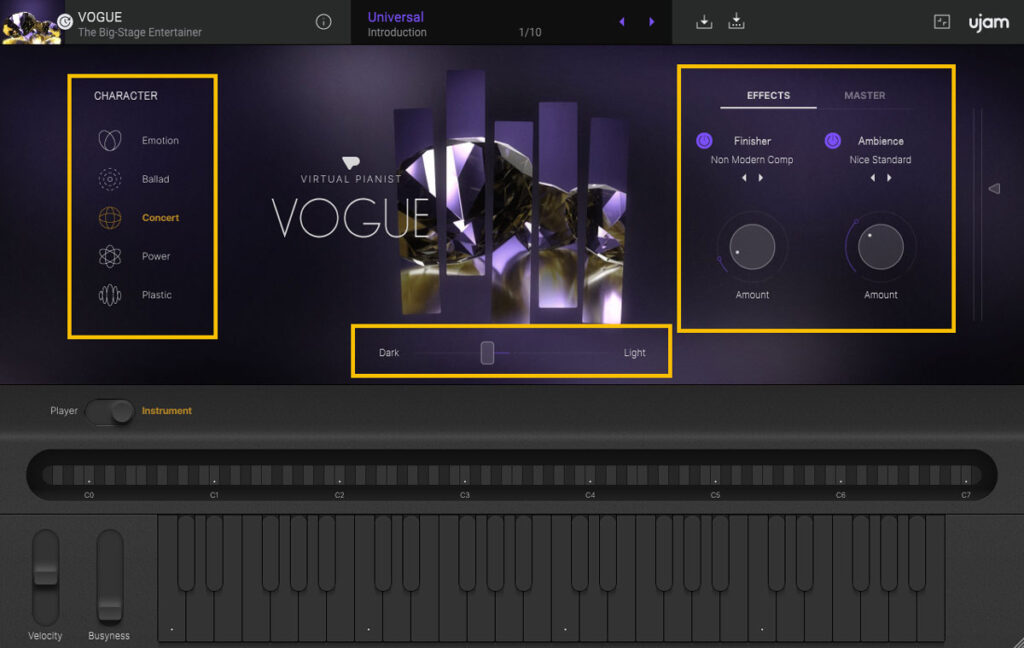Image resolution: width=1024 pixels, height=648 pixels.
Task: Click the window resize icon near the ujam logo
Action: tap(941, 21)
